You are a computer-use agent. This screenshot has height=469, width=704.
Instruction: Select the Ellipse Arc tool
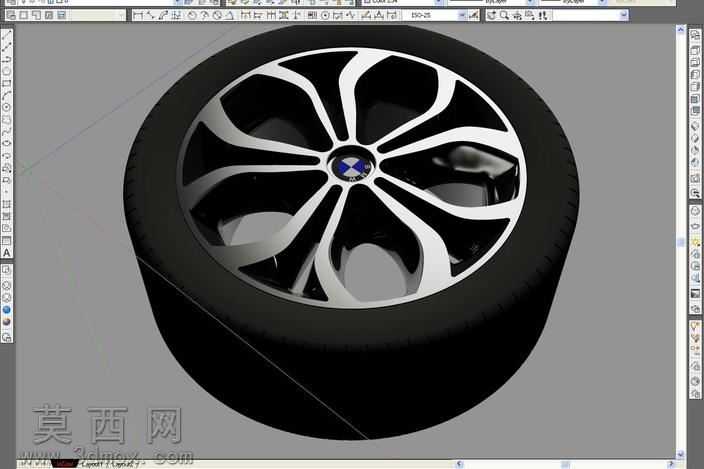pyautogui.click(x=7, y=156)
